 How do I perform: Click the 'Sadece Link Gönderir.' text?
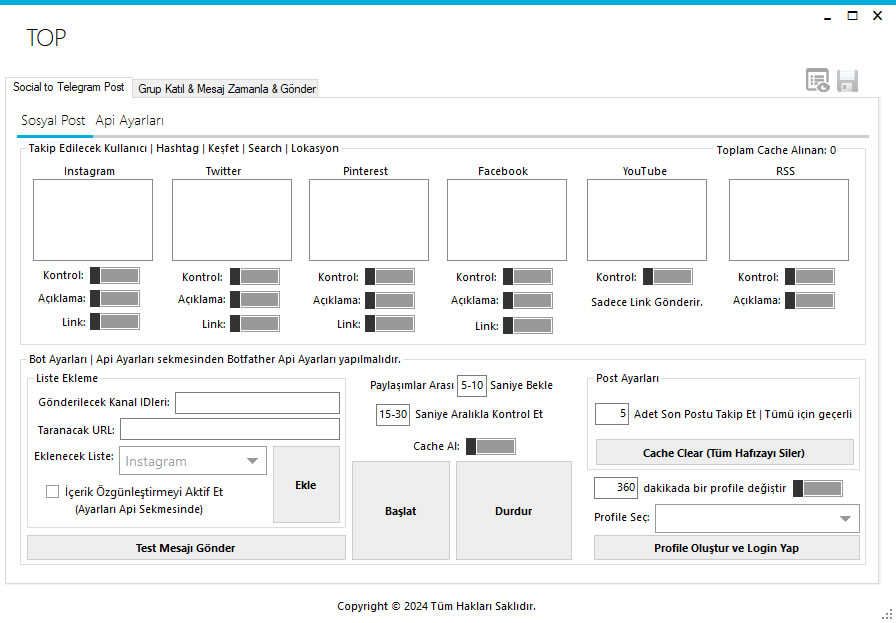tap(647, 302)
